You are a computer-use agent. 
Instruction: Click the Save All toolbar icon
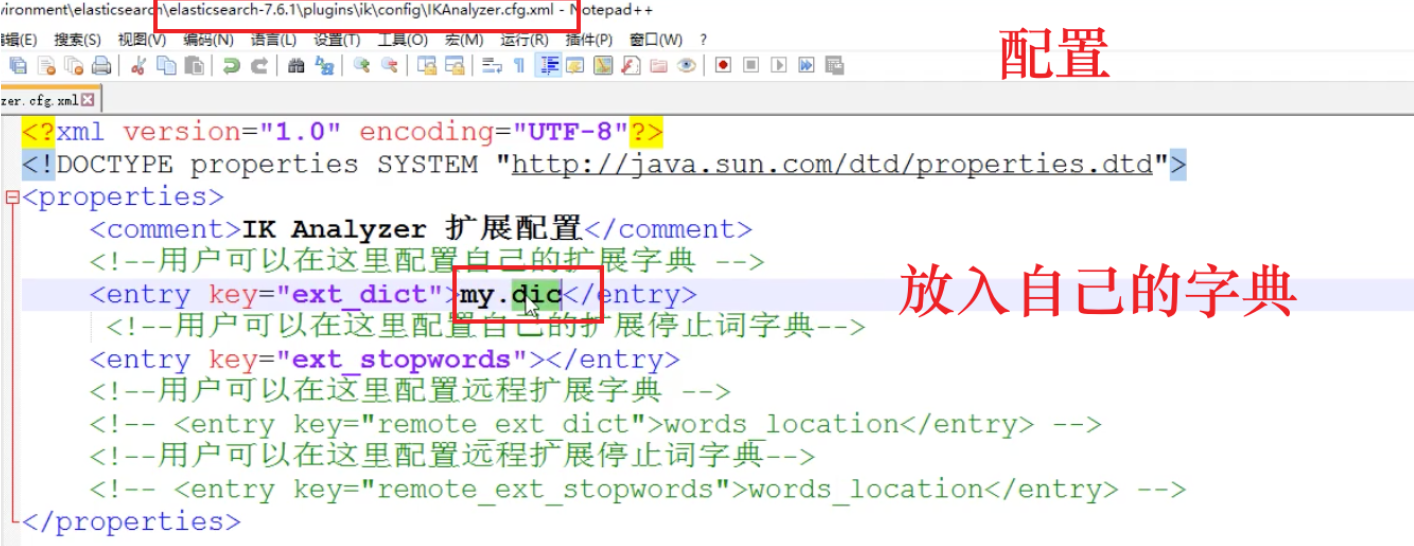pos(18,66)
